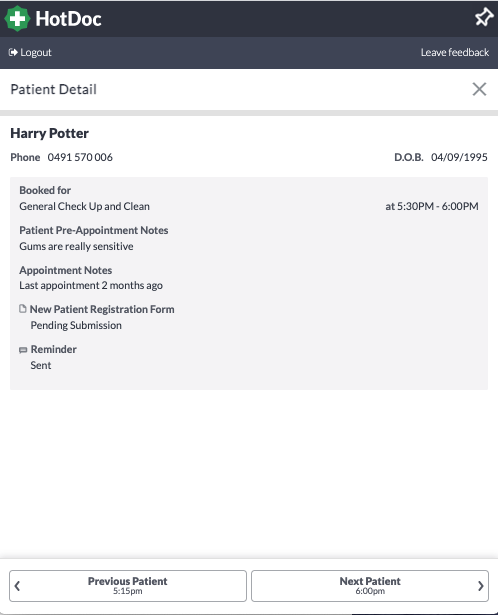Open the Leave feedback link
The image size is (498, 615).
click(x=454, y=52)
